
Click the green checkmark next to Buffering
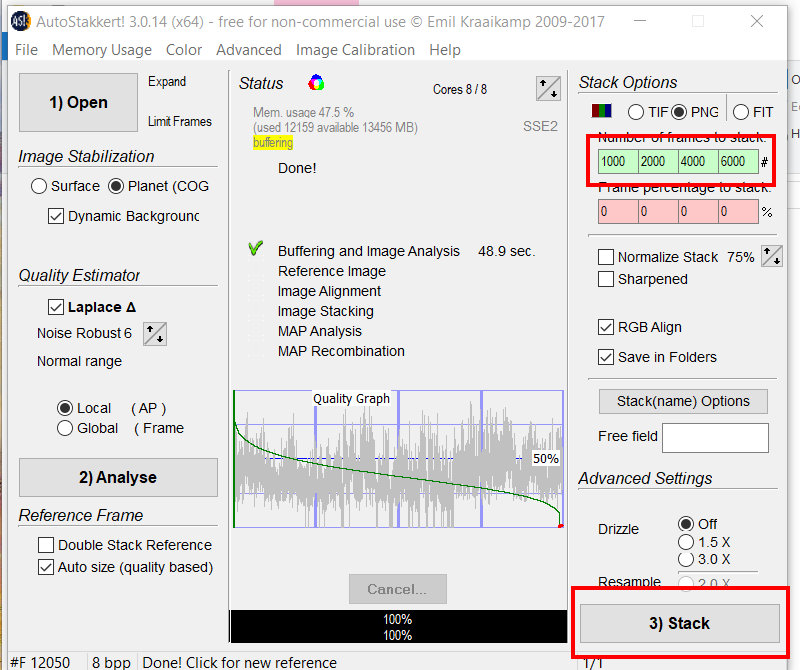coord(256,248)
